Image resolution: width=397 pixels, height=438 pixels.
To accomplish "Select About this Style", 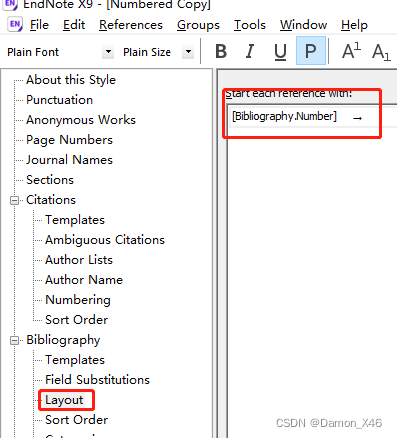I will pos(71,80).
